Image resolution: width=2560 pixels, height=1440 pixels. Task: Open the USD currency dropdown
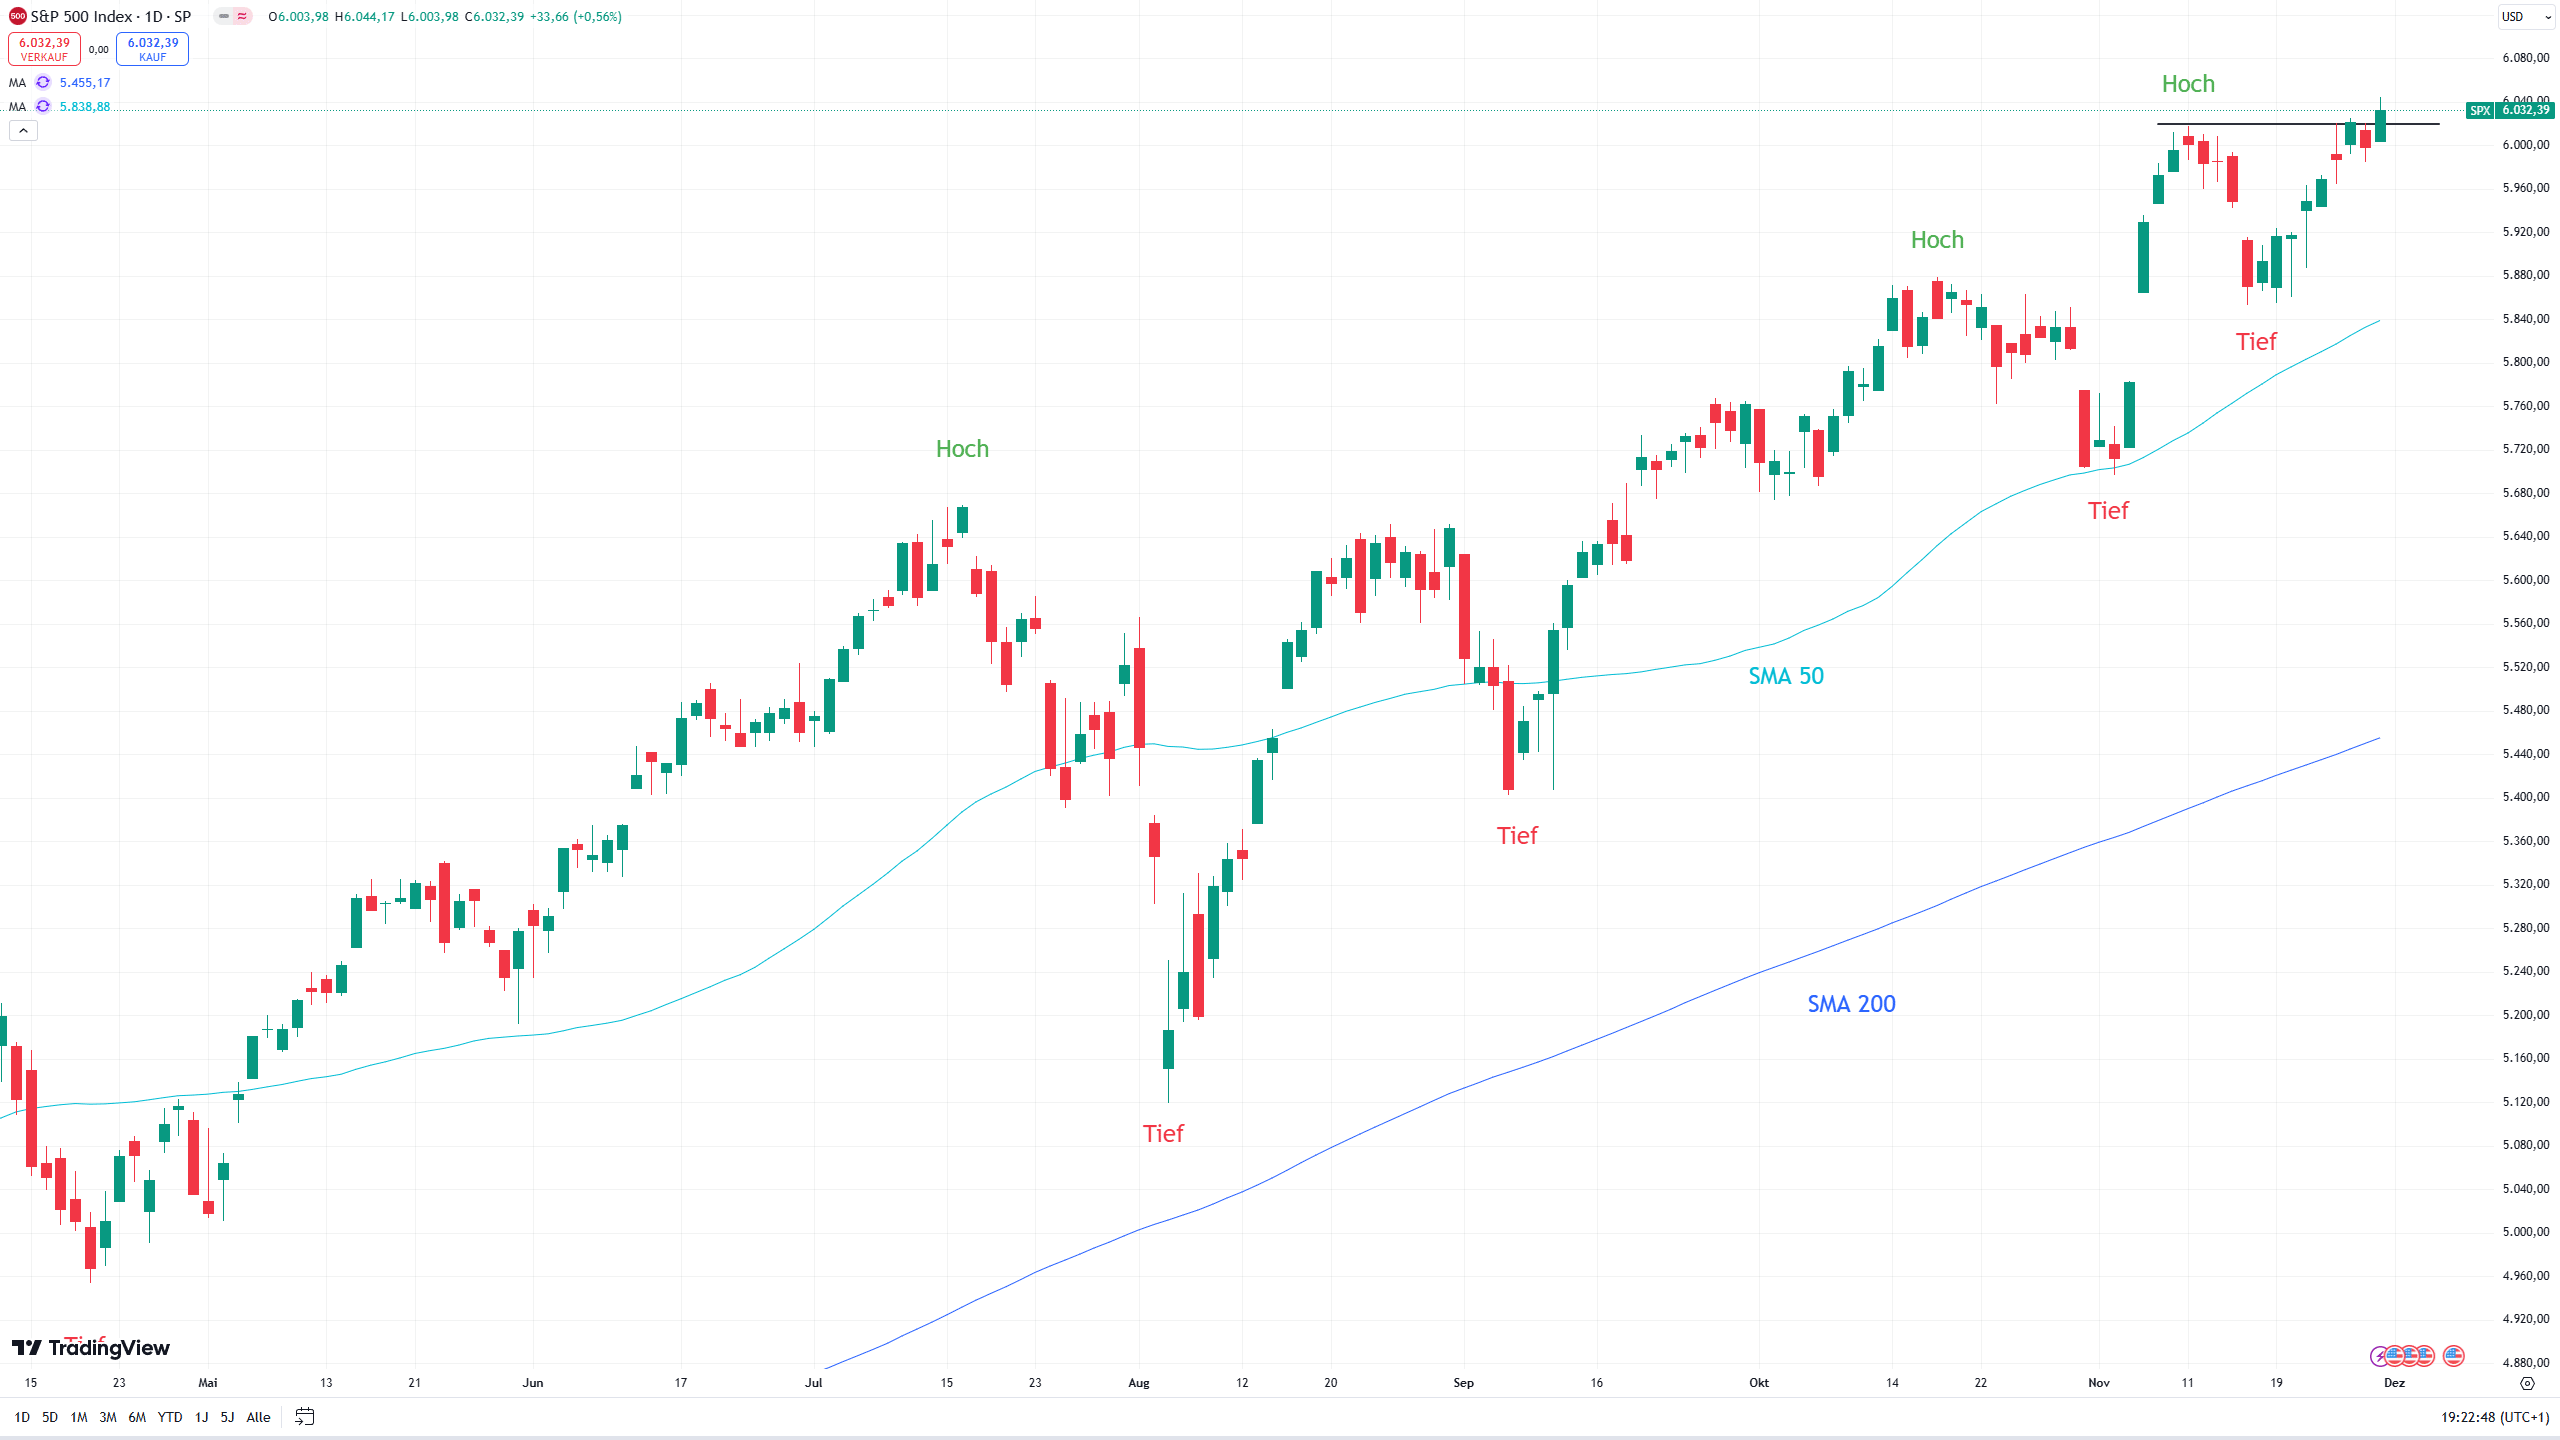tap(2526, 17)
